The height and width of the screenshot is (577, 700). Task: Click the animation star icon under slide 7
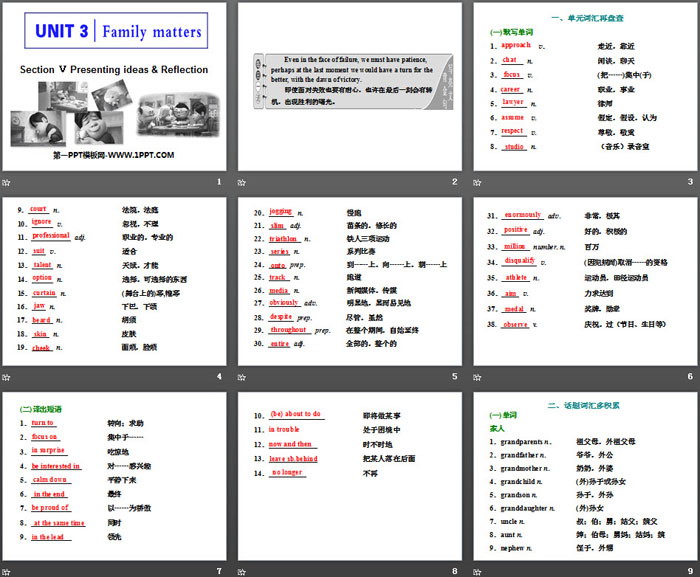coord(6,572)
